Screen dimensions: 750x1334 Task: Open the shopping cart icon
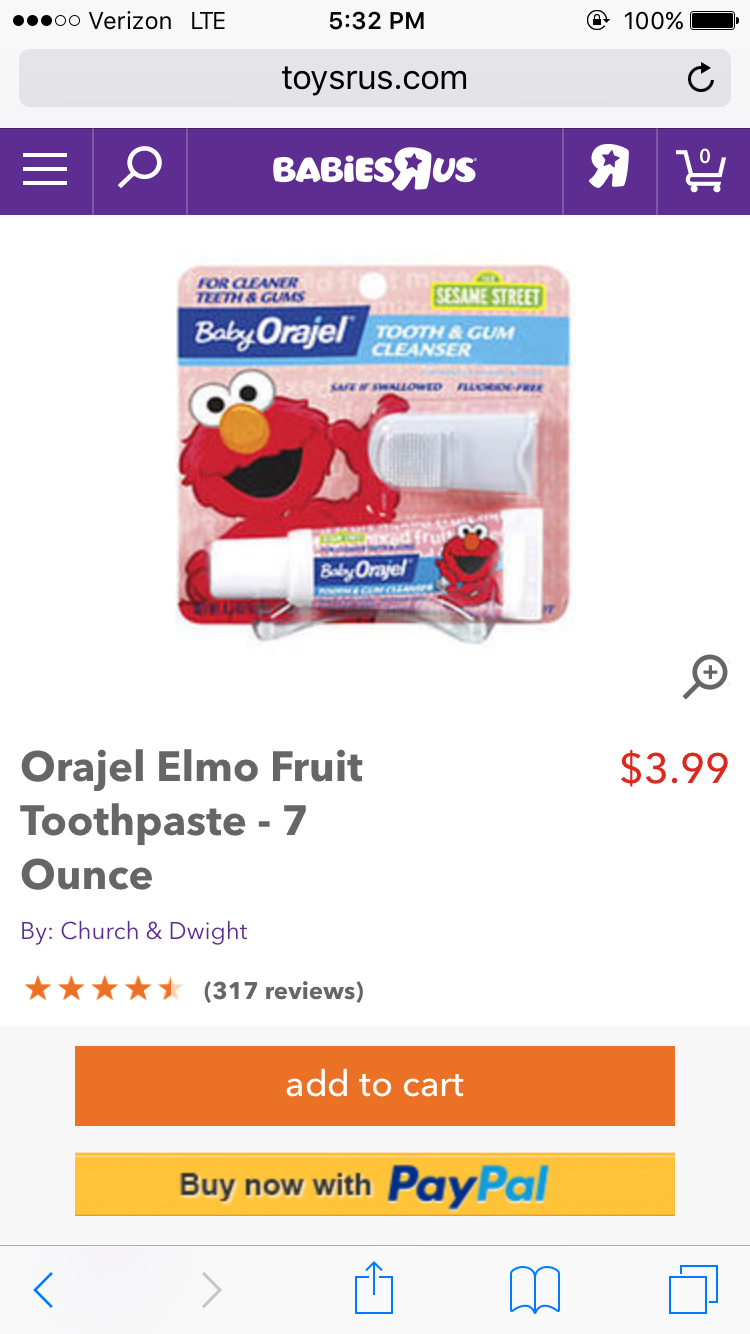701,170
